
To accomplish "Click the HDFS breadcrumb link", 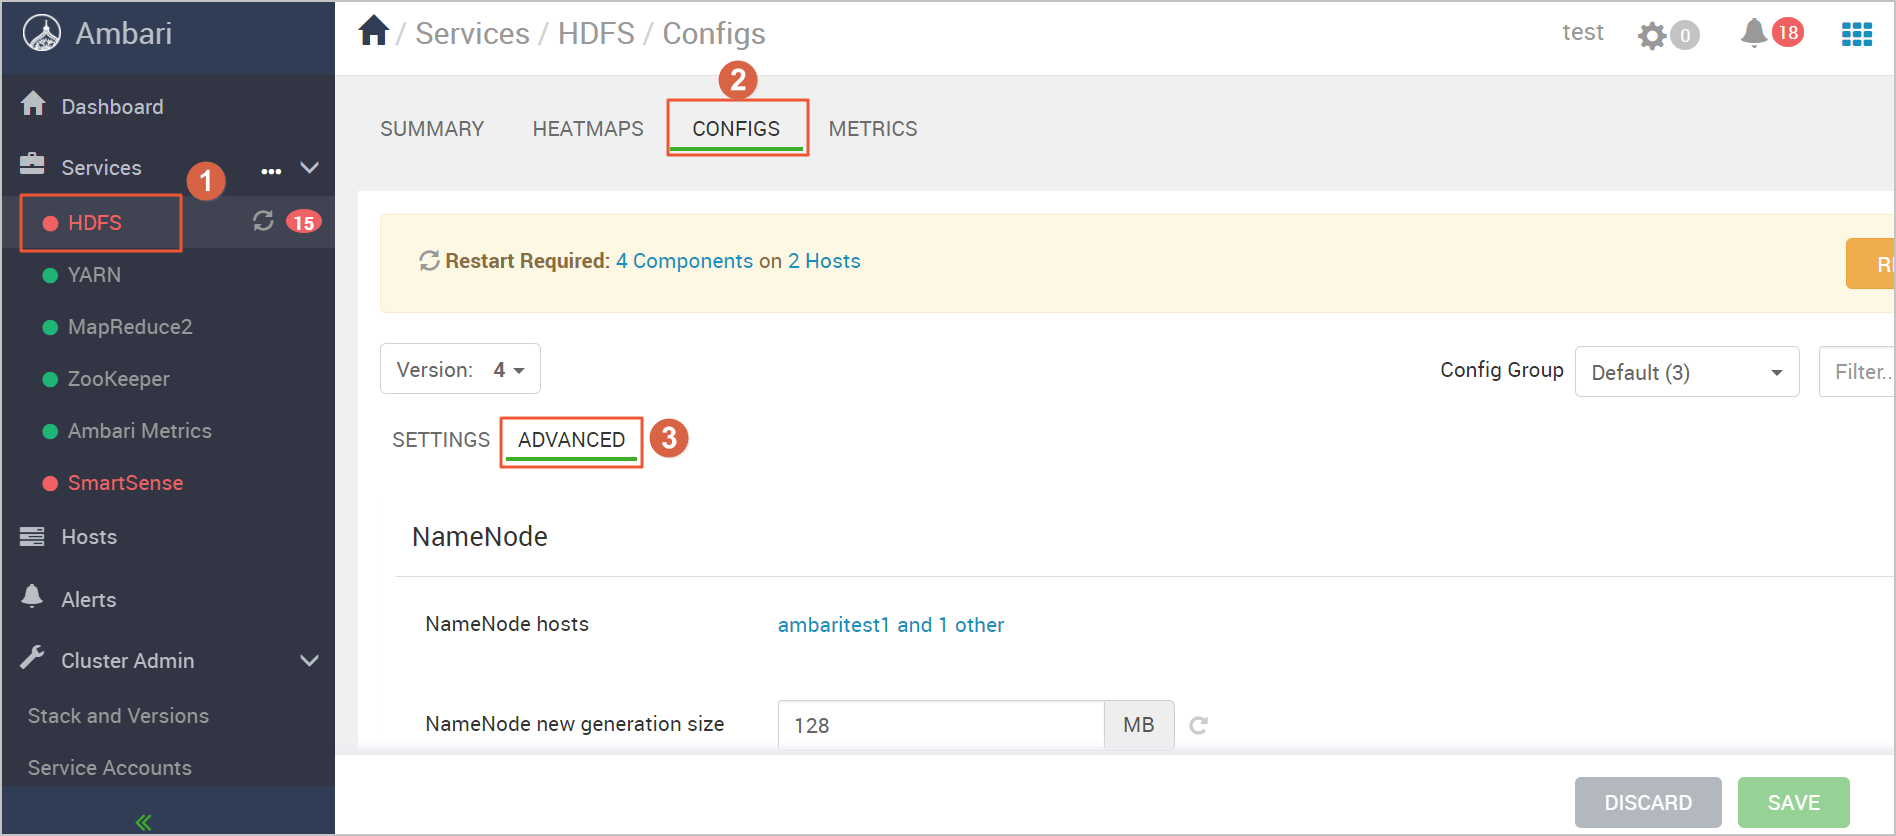I will click(596, 33).
